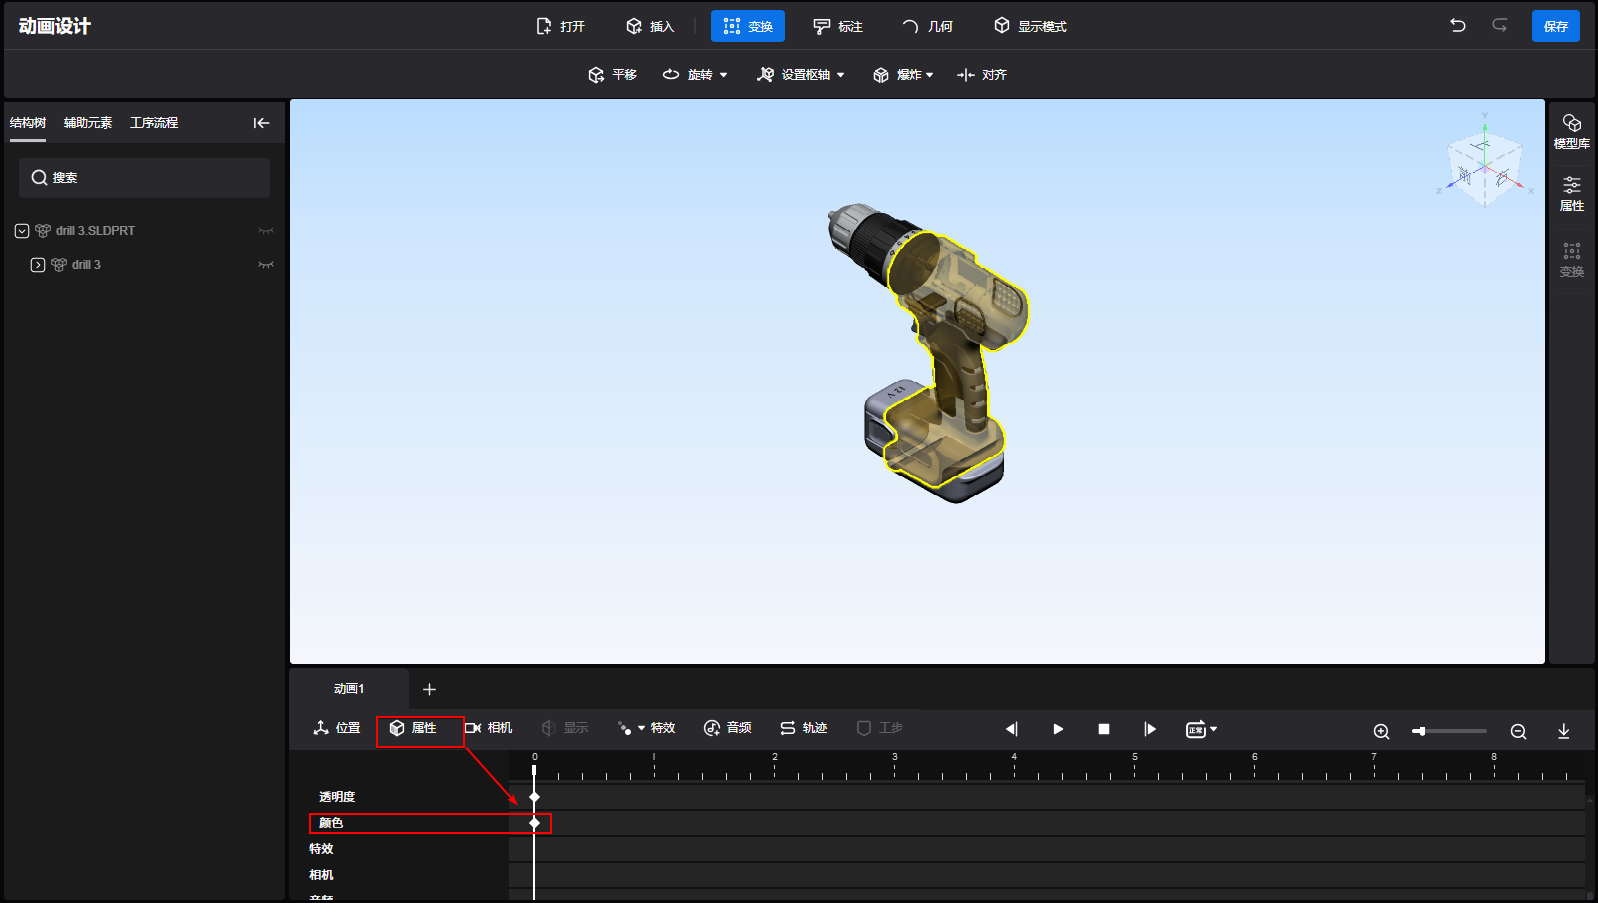Image resolution: width=1598 pixels, height=903 pixels.
Task: Select the 相机 camera track row
Action: (x=321, y=875)
